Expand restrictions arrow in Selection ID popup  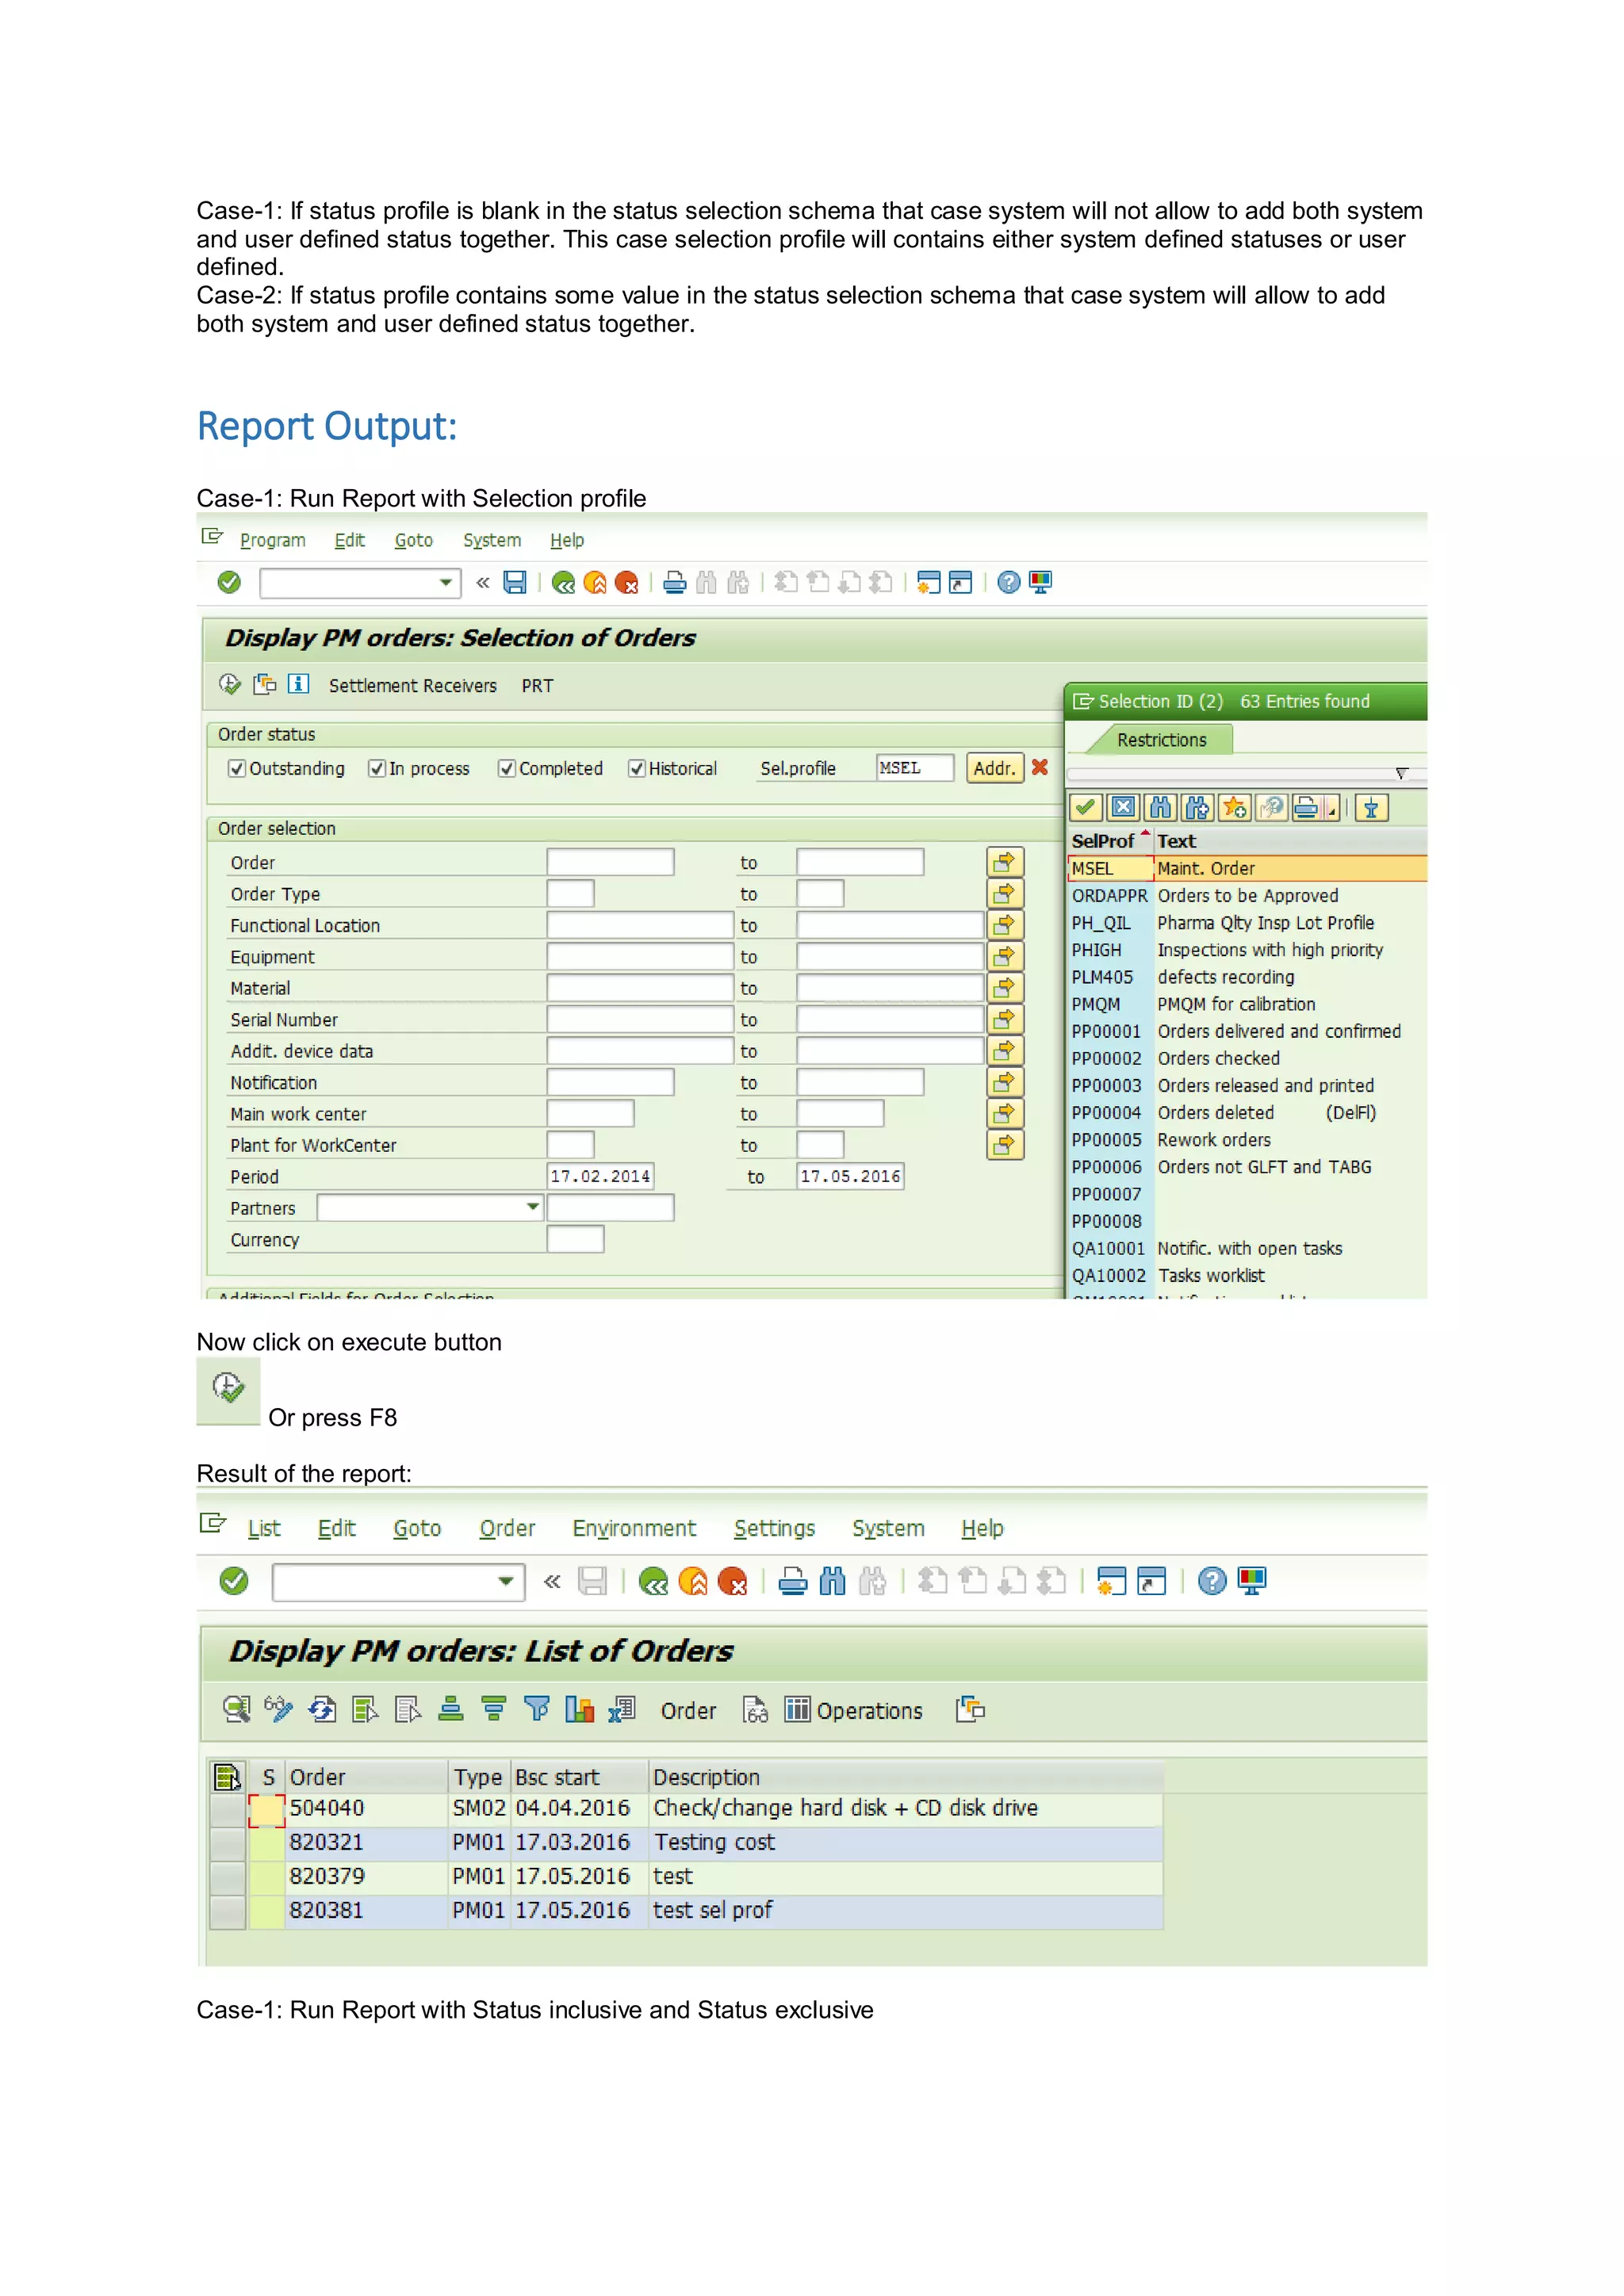tap(1402, 773)
